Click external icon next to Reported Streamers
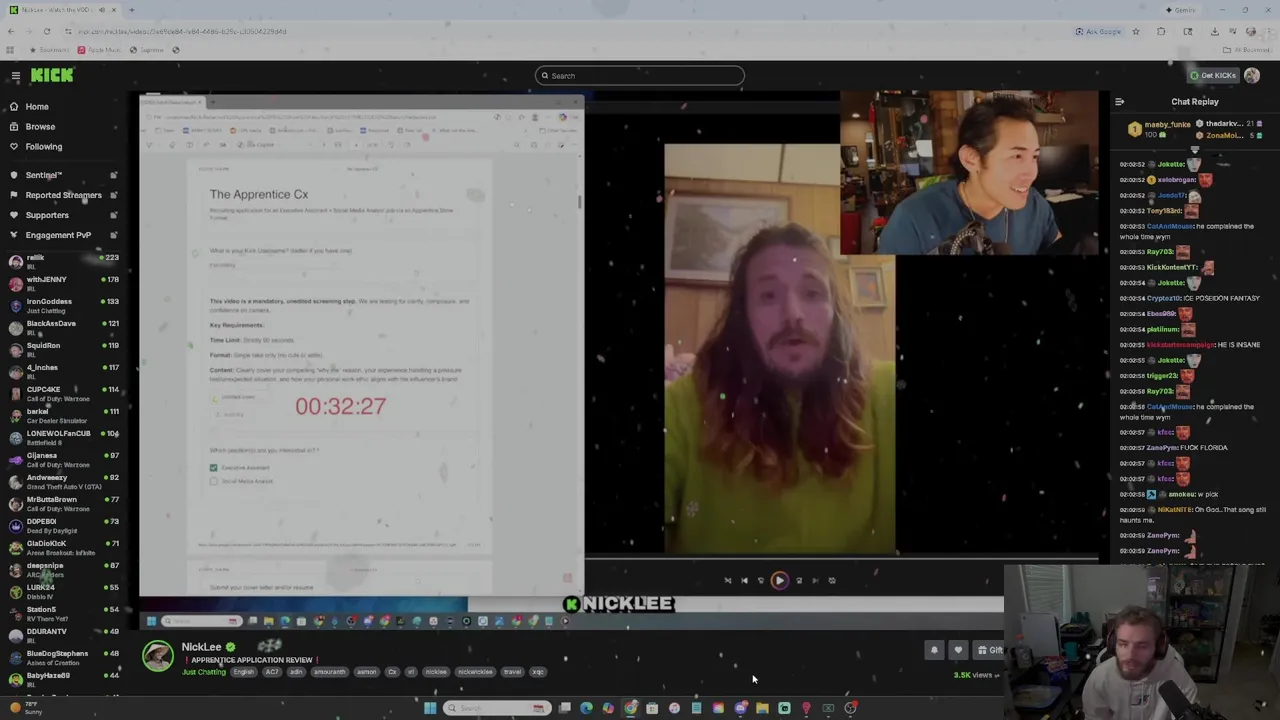Image resolution: width=1280 pixels, height=720 pixels. [113, 195]
